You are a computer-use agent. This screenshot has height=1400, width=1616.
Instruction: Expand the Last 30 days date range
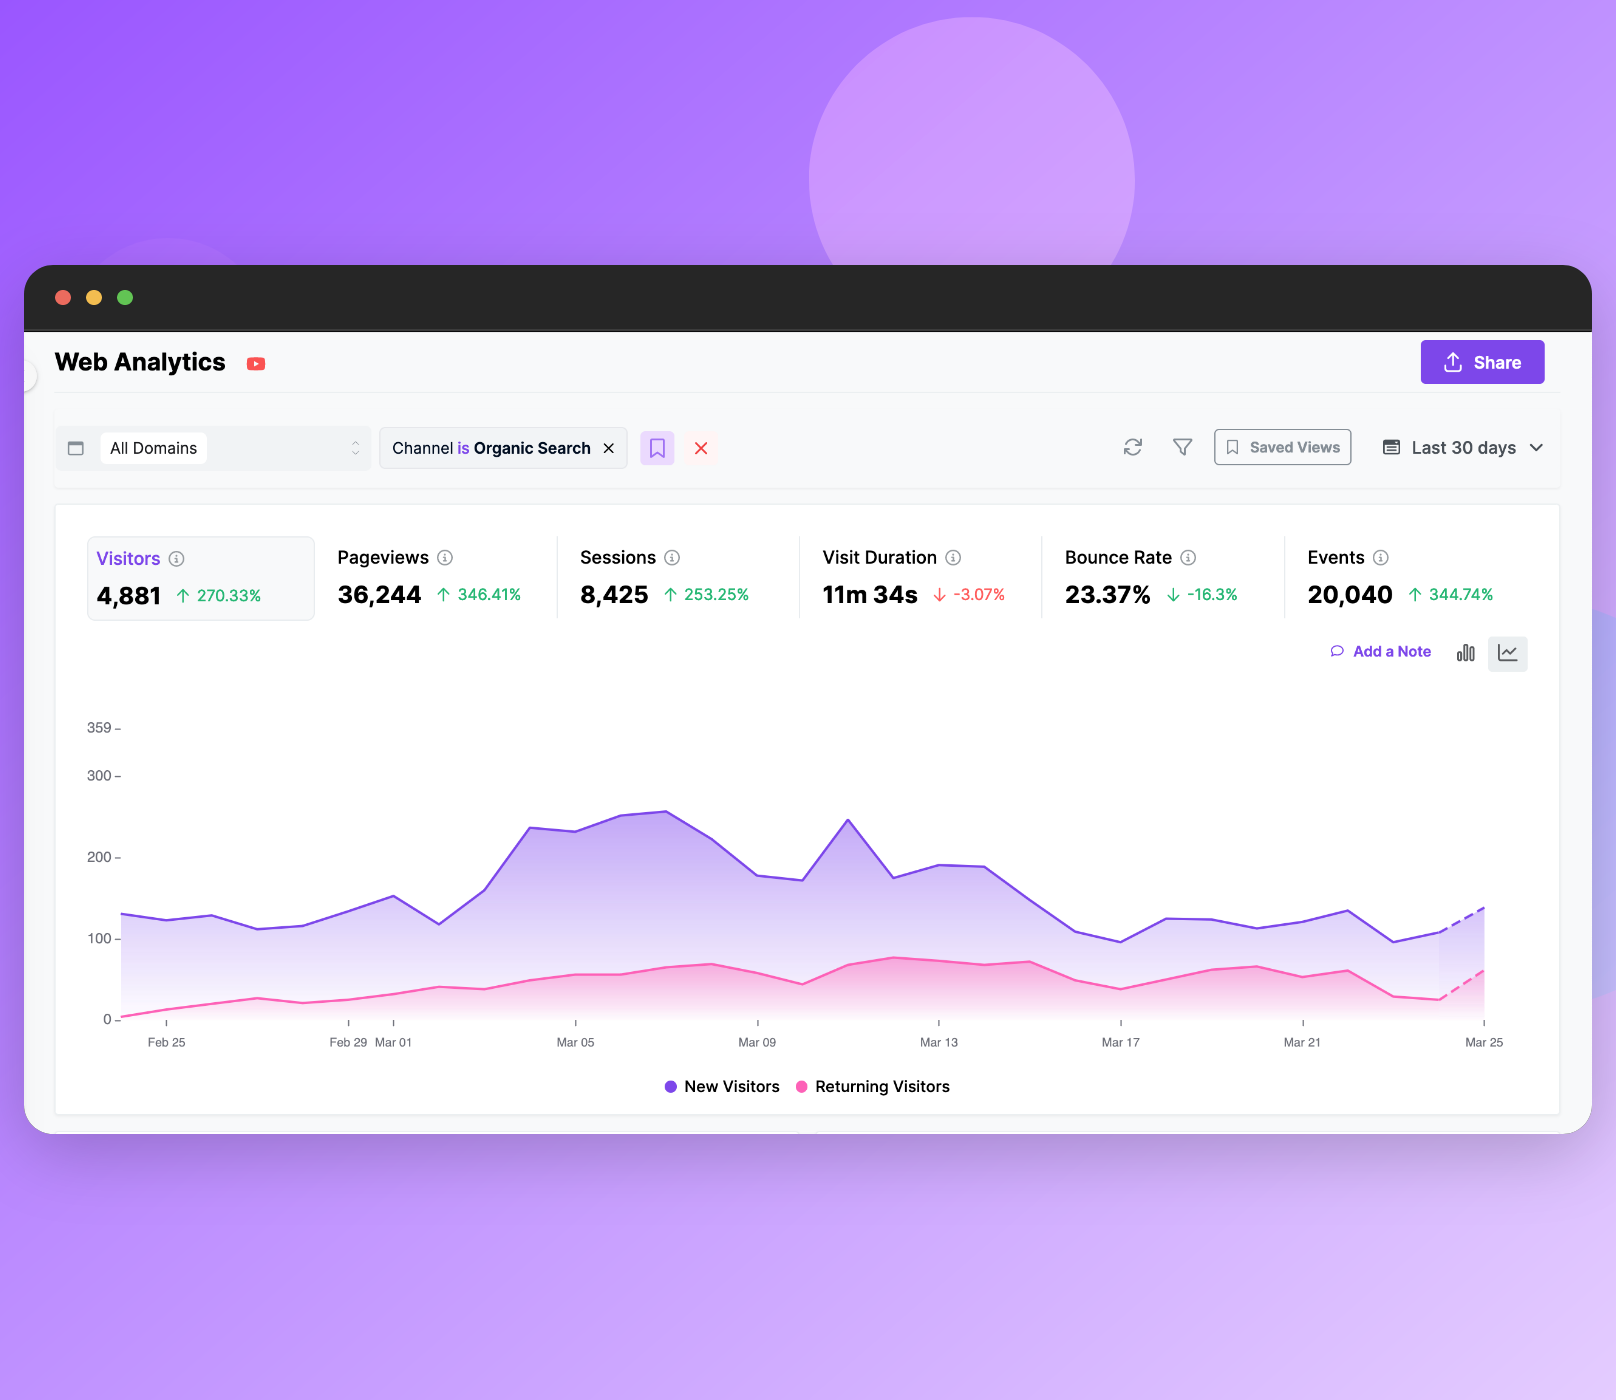(1463, 447)
